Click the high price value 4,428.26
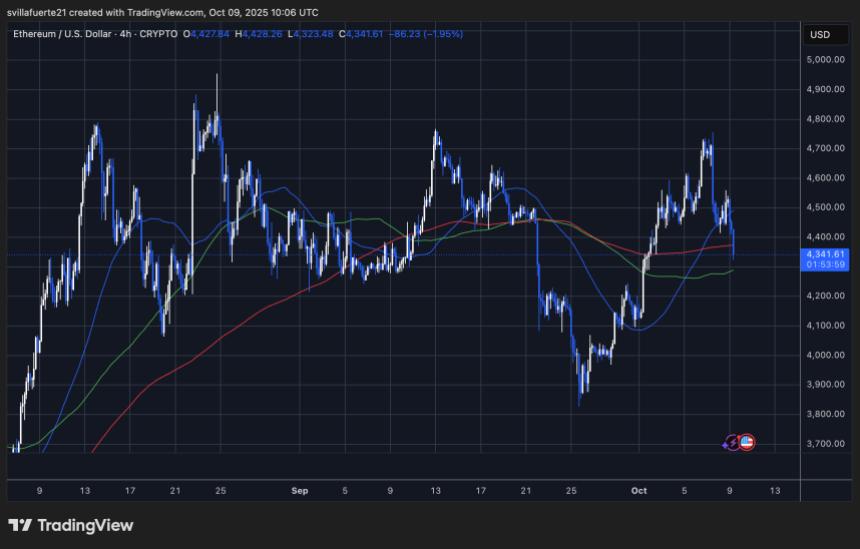This screenshot has height=549, width=860. (x=263, y=34)
